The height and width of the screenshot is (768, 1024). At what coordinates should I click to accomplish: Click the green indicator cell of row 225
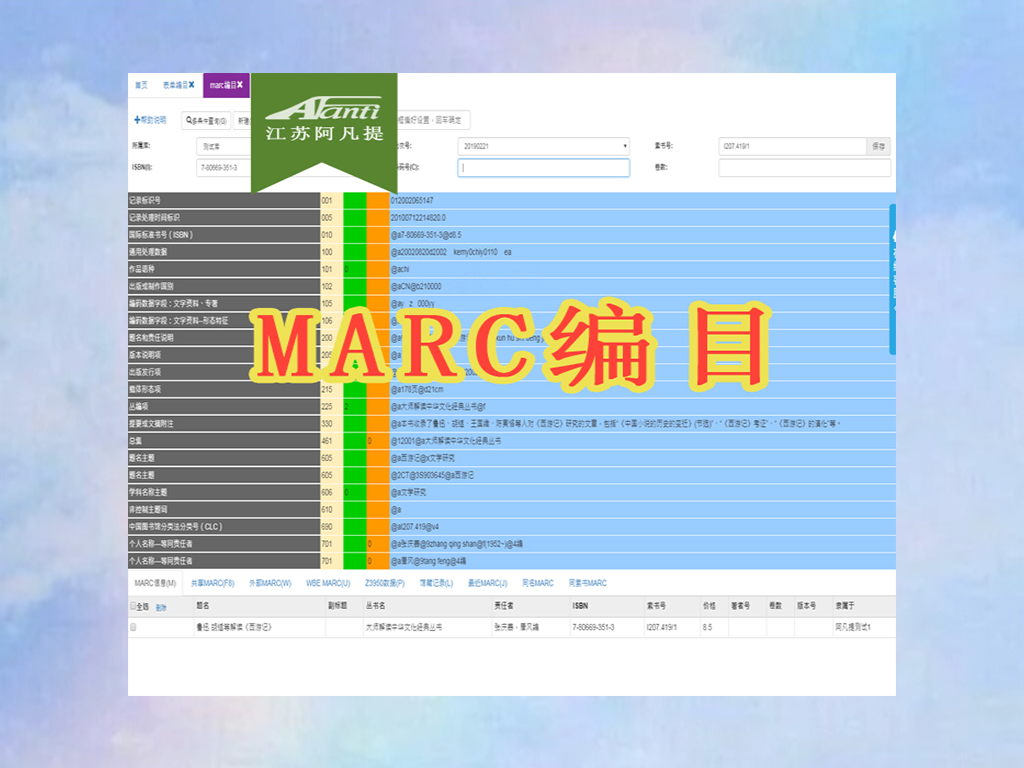coord(355,406)
